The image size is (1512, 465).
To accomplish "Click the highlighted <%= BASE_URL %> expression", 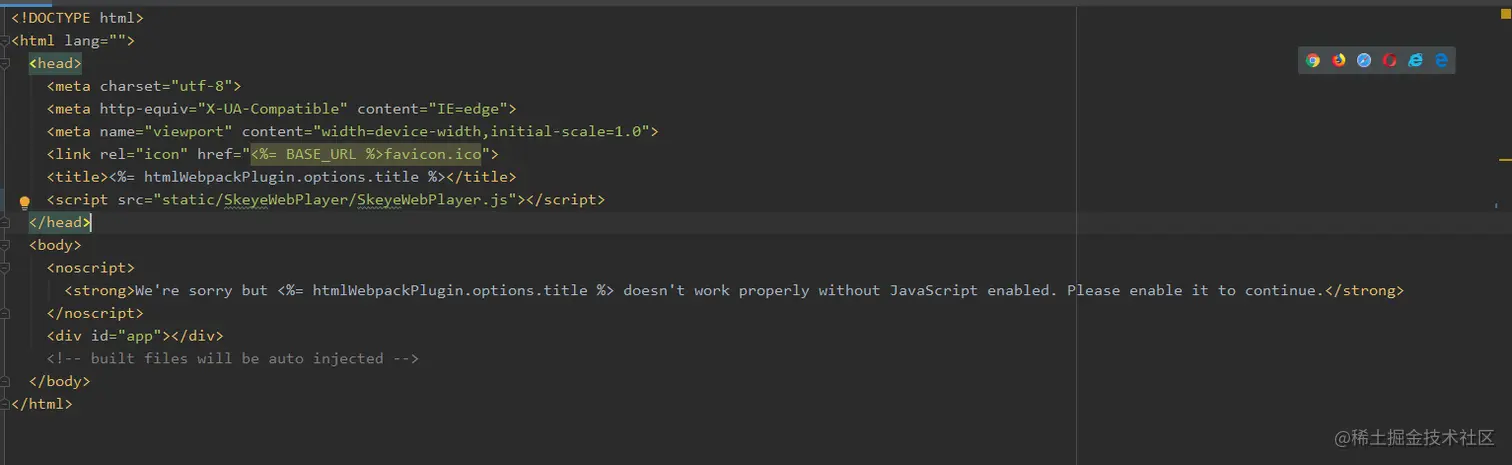I will 317,154.
